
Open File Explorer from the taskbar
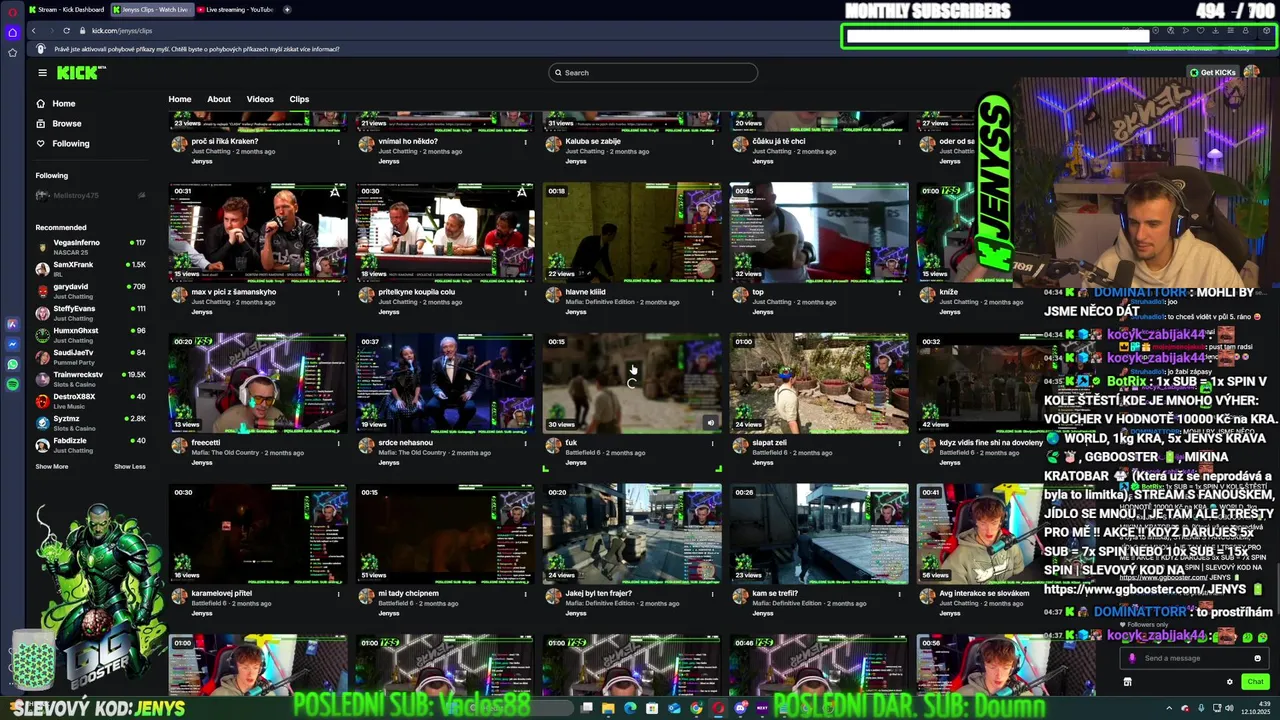point(607,708)
